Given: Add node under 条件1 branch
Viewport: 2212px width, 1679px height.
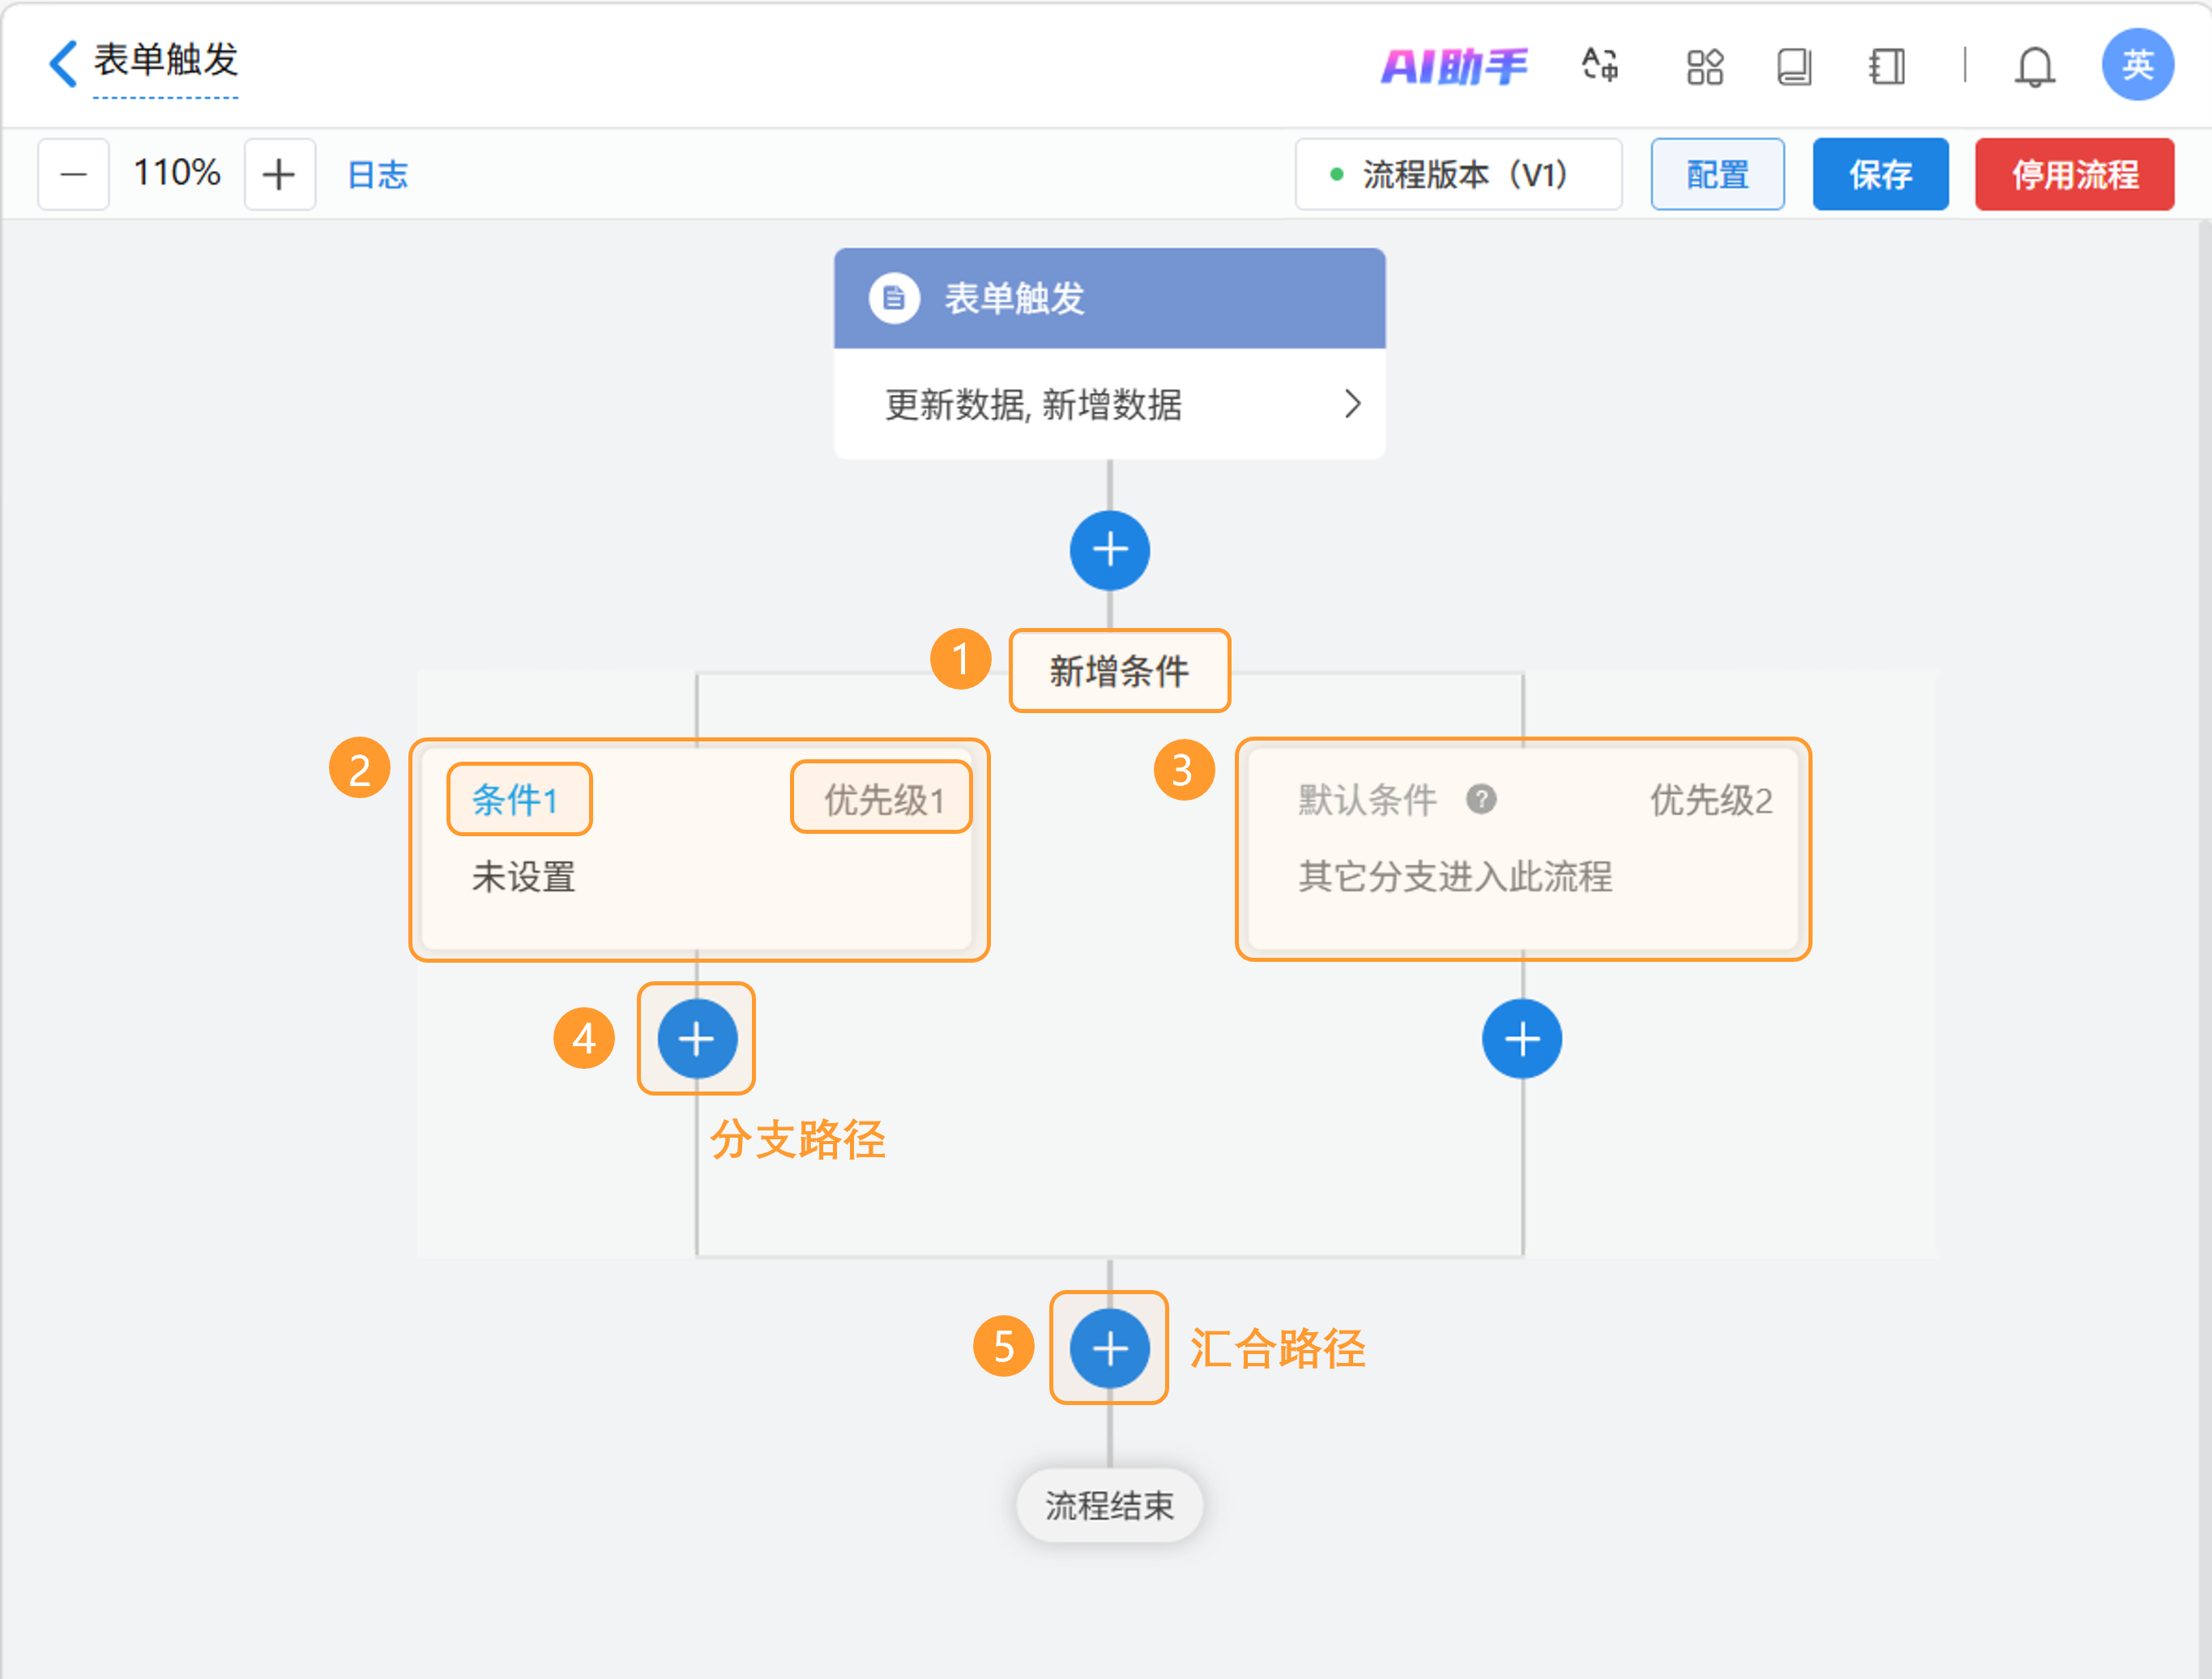Looking at the screenshot, I should click(697, 1039).
